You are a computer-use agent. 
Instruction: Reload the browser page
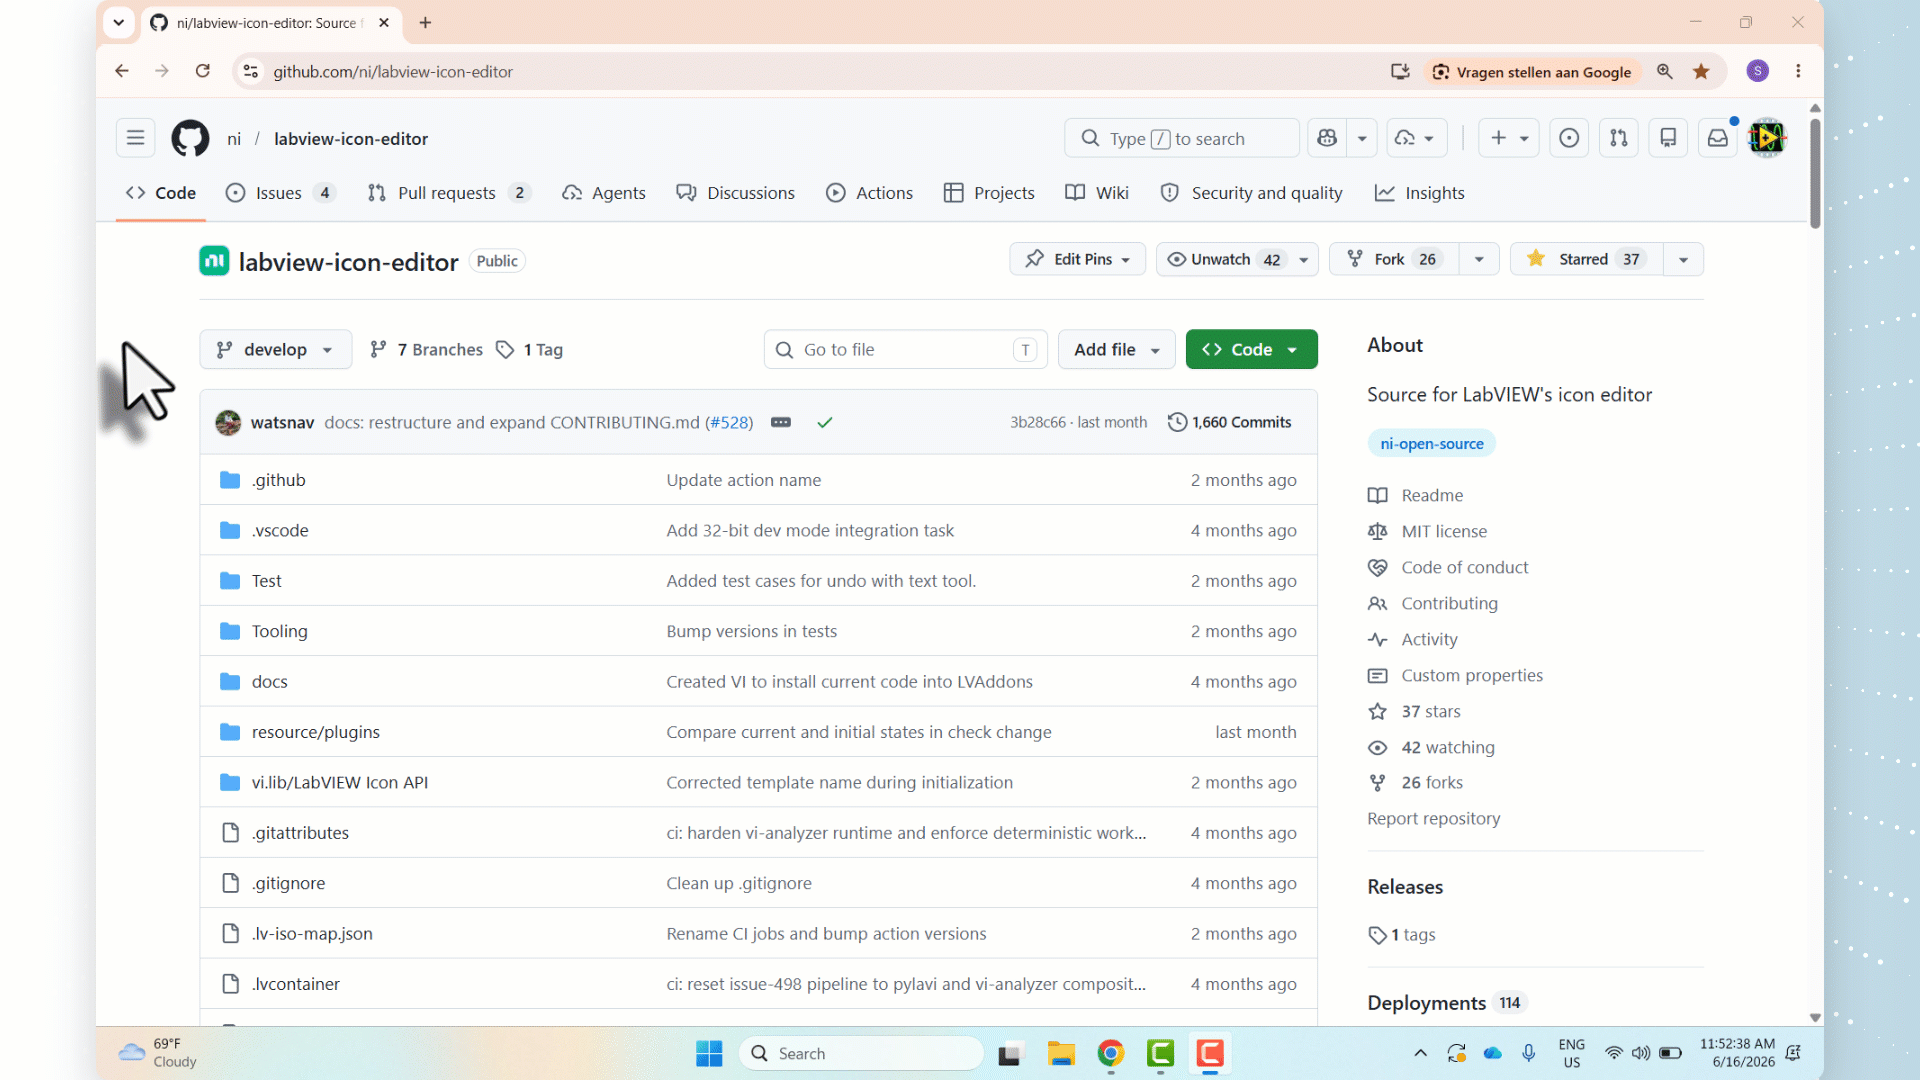point(203,71)
